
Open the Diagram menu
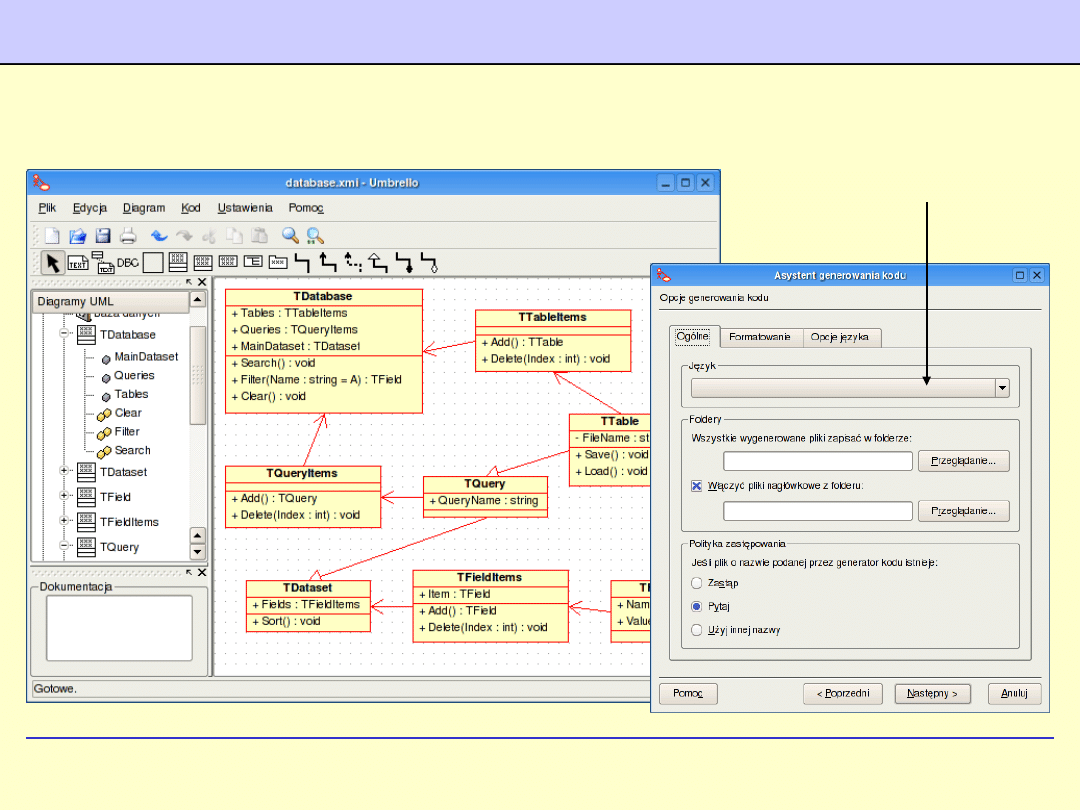tap(144, 208)
